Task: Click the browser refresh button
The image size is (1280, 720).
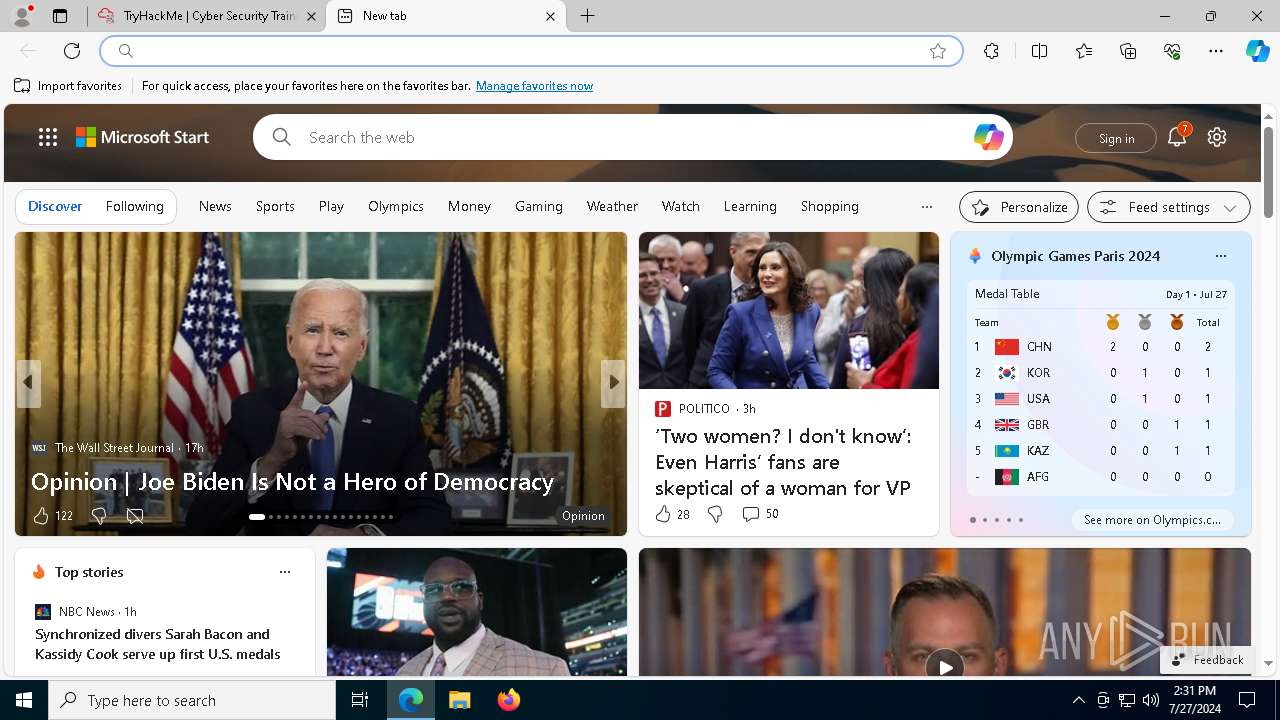Action: pos(72,51)
